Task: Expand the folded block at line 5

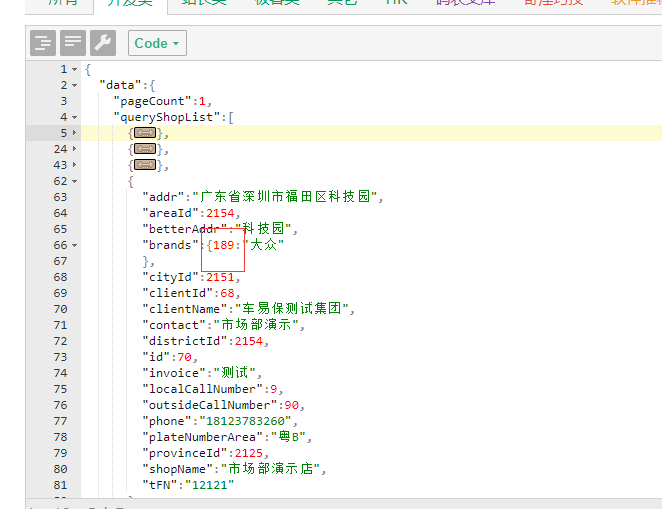Action: click(75, 133)
